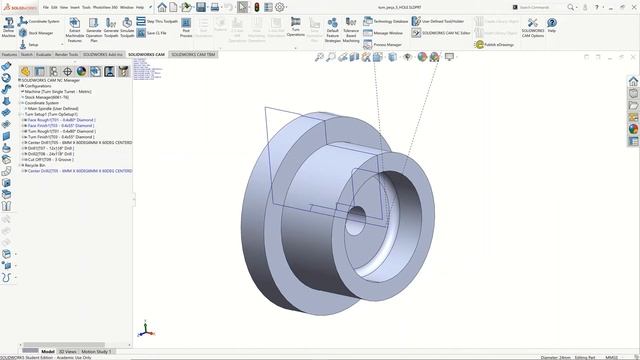The height and width of the screenshot is (360, 640).
Task: Click Edit Appearance sphere in view toolbar
Action: click(422, 57)
